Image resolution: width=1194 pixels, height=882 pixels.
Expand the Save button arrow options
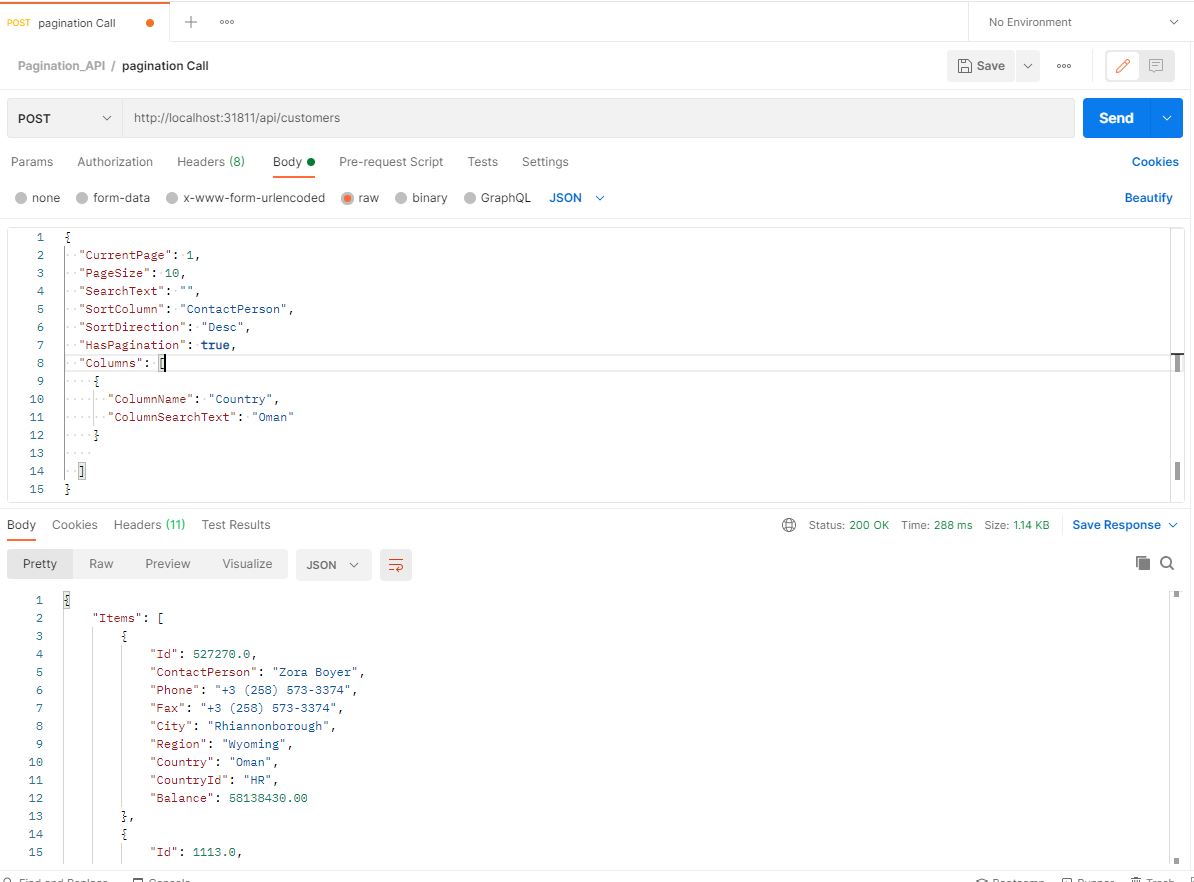point(1027,66)
